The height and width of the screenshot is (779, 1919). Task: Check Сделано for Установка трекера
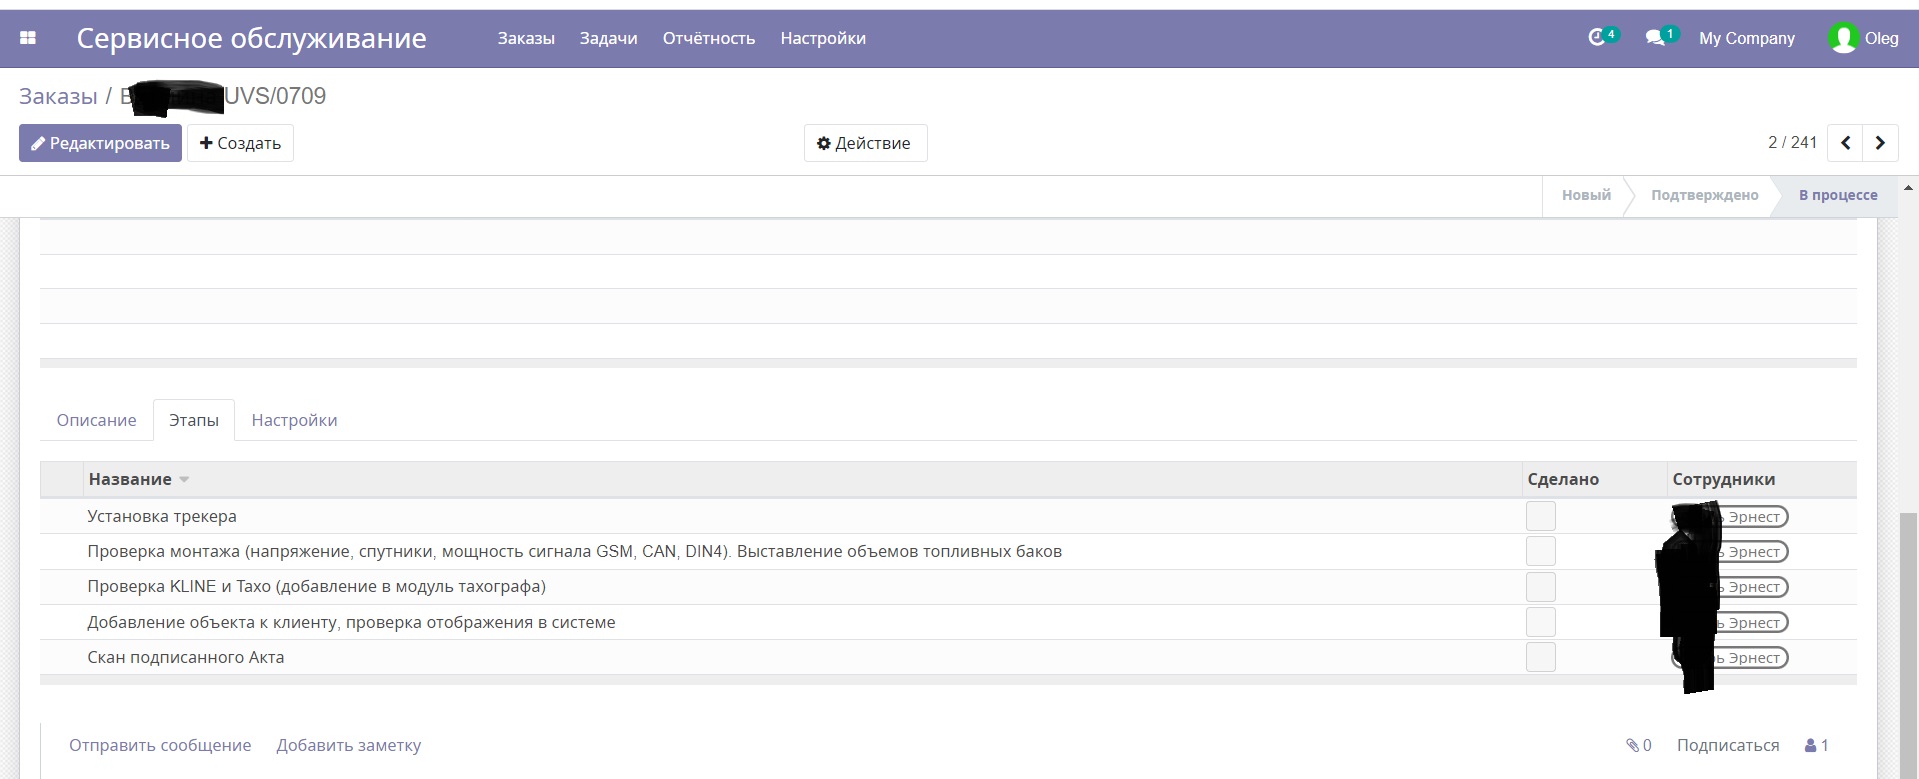[x=1540, y=516]
